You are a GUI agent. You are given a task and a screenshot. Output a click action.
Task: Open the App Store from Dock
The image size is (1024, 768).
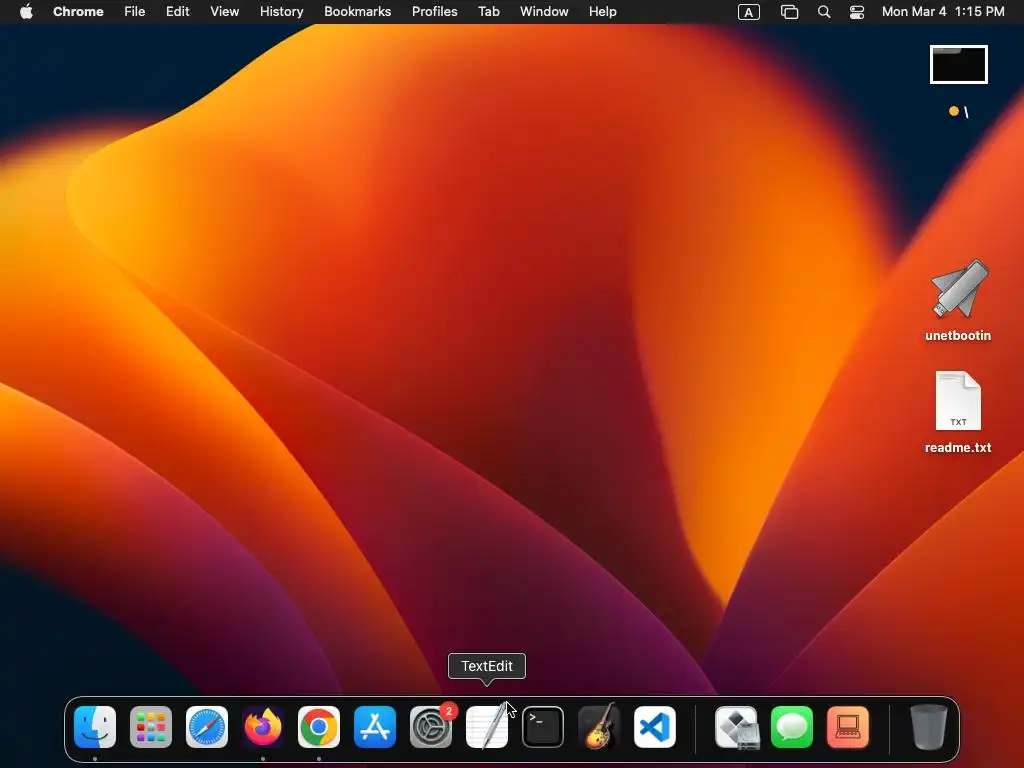coord(375,727)
